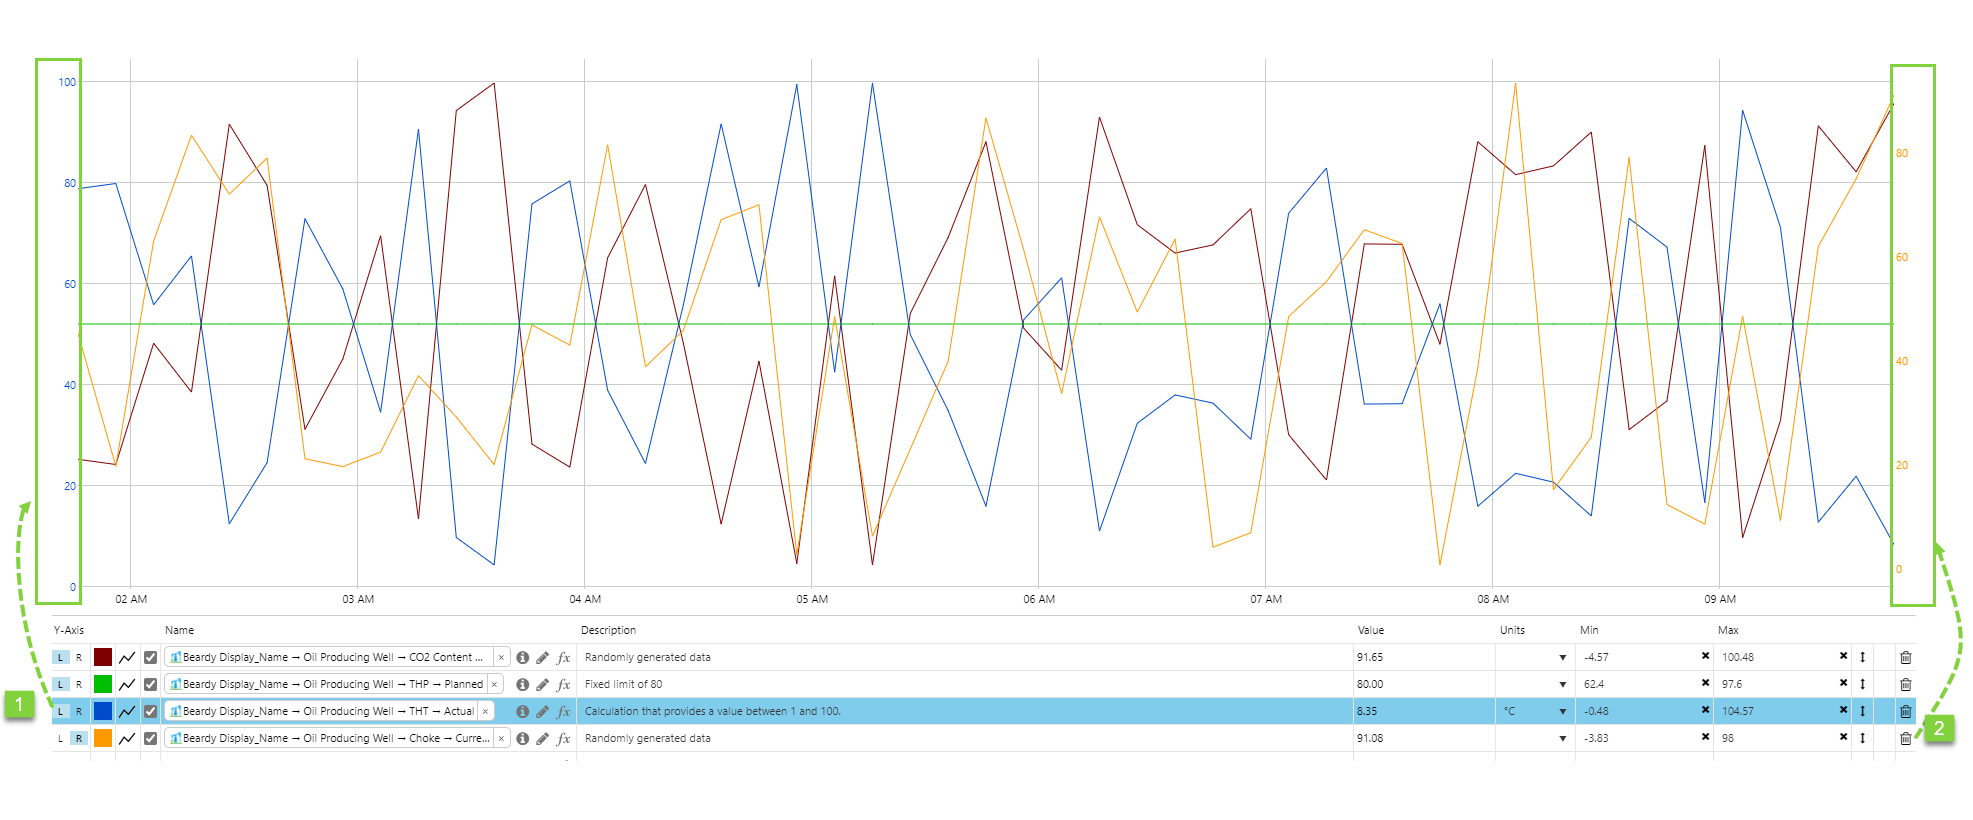Auto-scale the THT Actual row with arrow icon
Image resolution: width=1973 pixels, height=820 pixels.
[x=1862, y=711]
